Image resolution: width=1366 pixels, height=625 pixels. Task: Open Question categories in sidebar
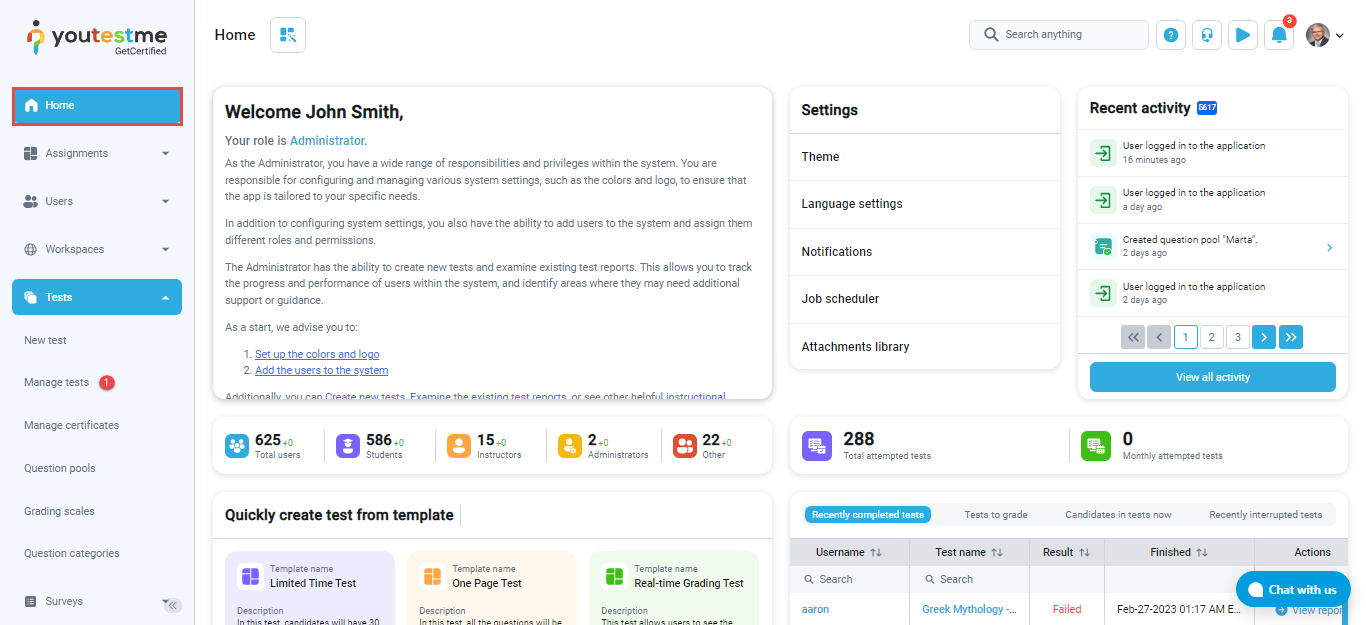[71, 553]
